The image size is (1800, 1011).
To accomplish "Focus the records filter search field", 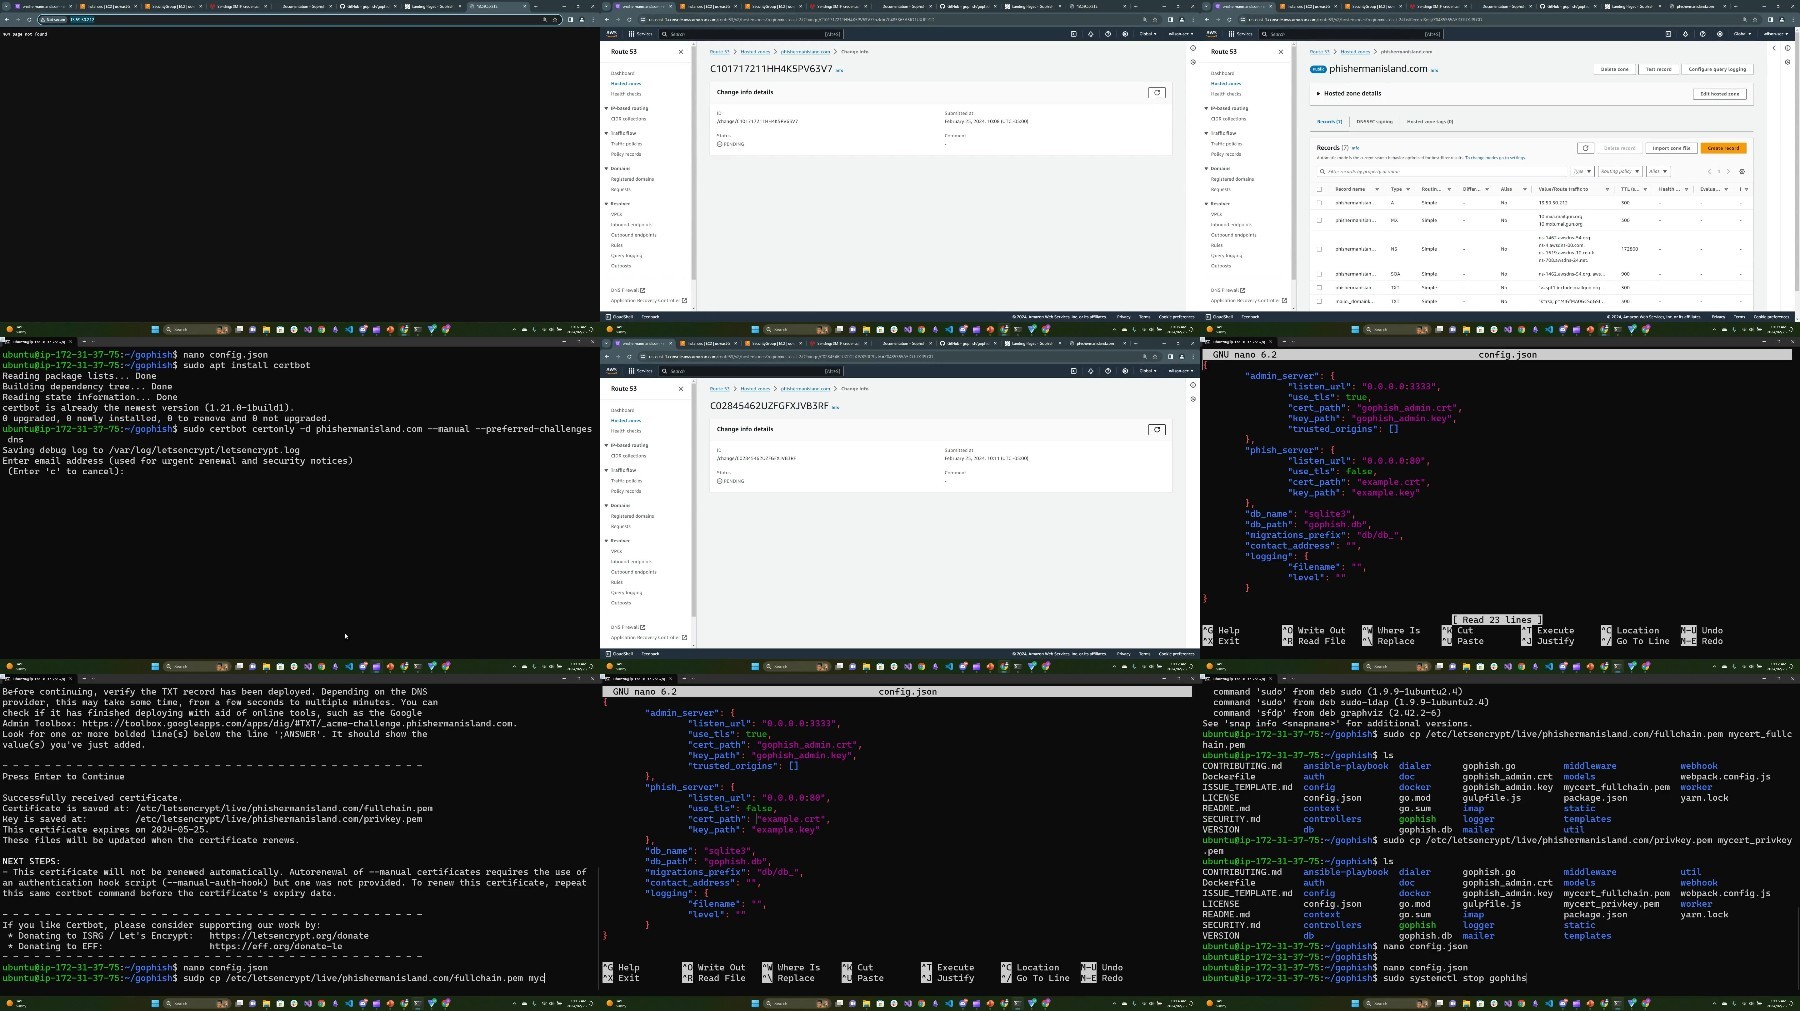I will 1442,171.
